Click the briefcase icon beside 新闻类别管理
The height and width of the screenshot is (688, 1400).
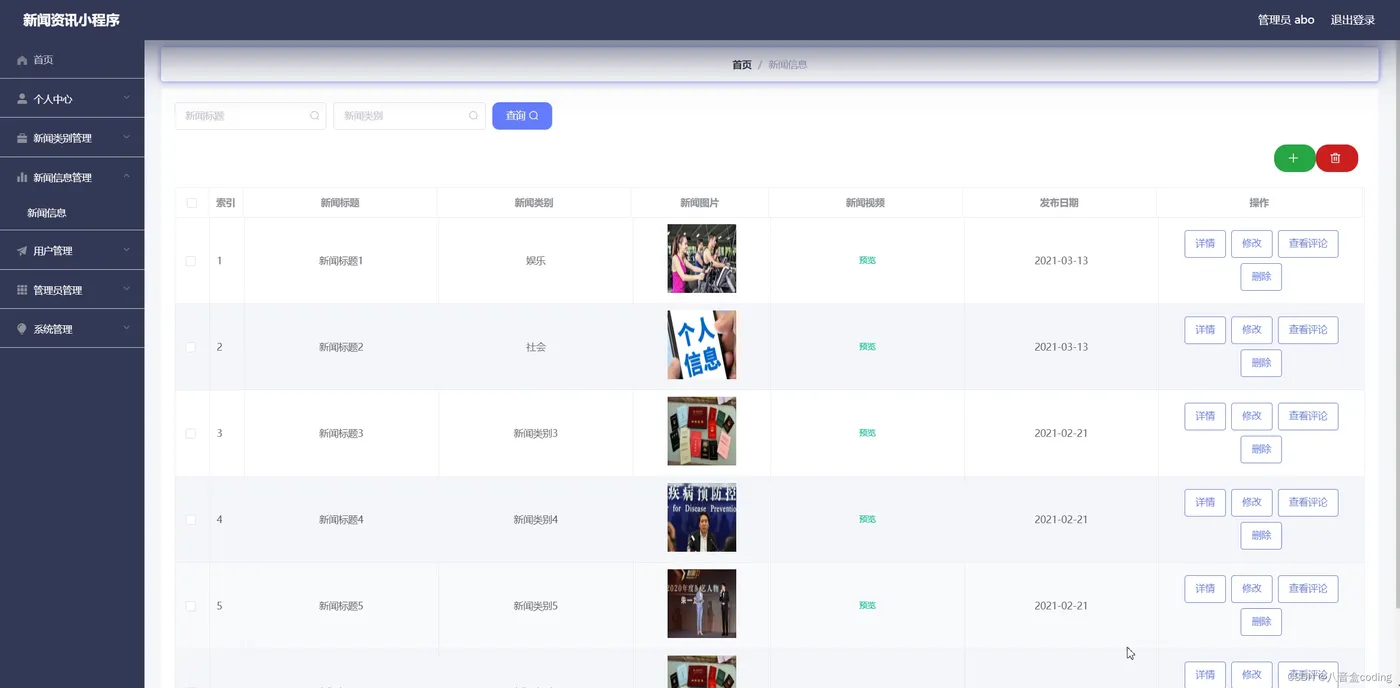coord(22,138)
